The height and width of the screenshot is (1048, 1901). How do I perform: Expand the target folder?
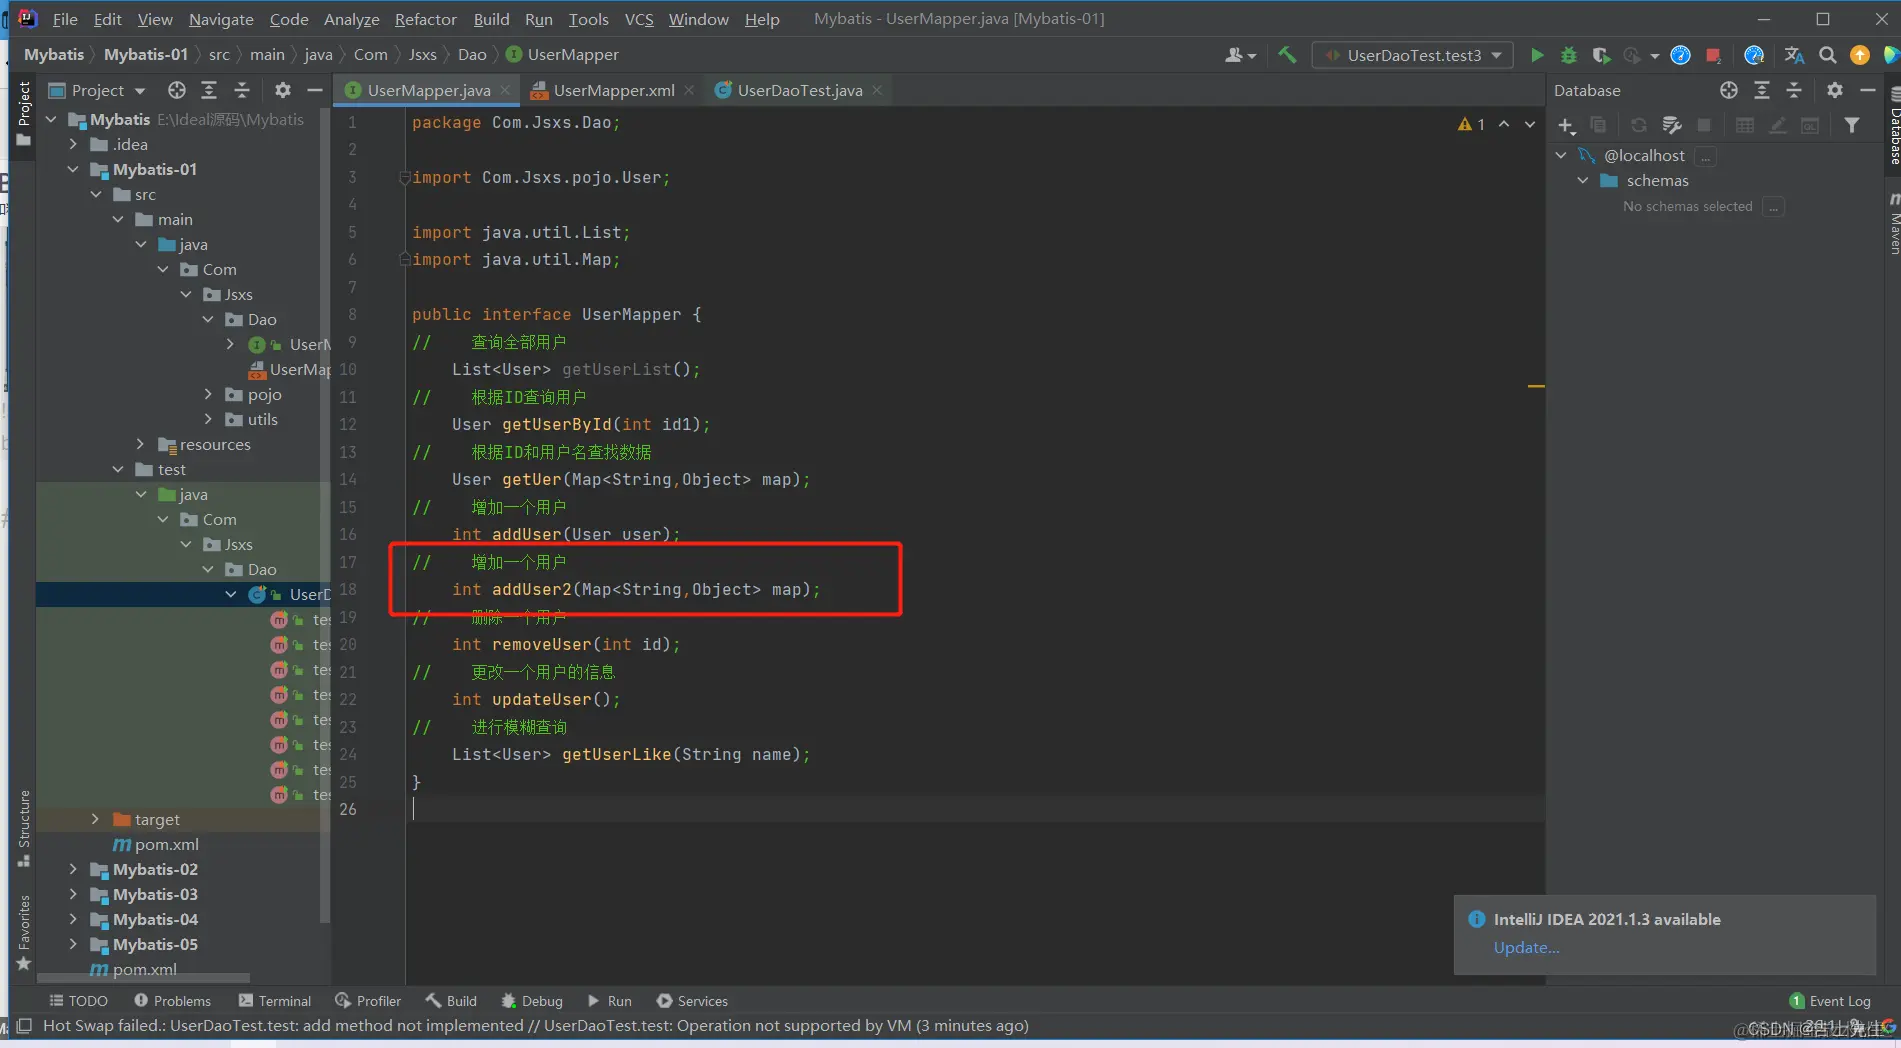pos(96,819)
